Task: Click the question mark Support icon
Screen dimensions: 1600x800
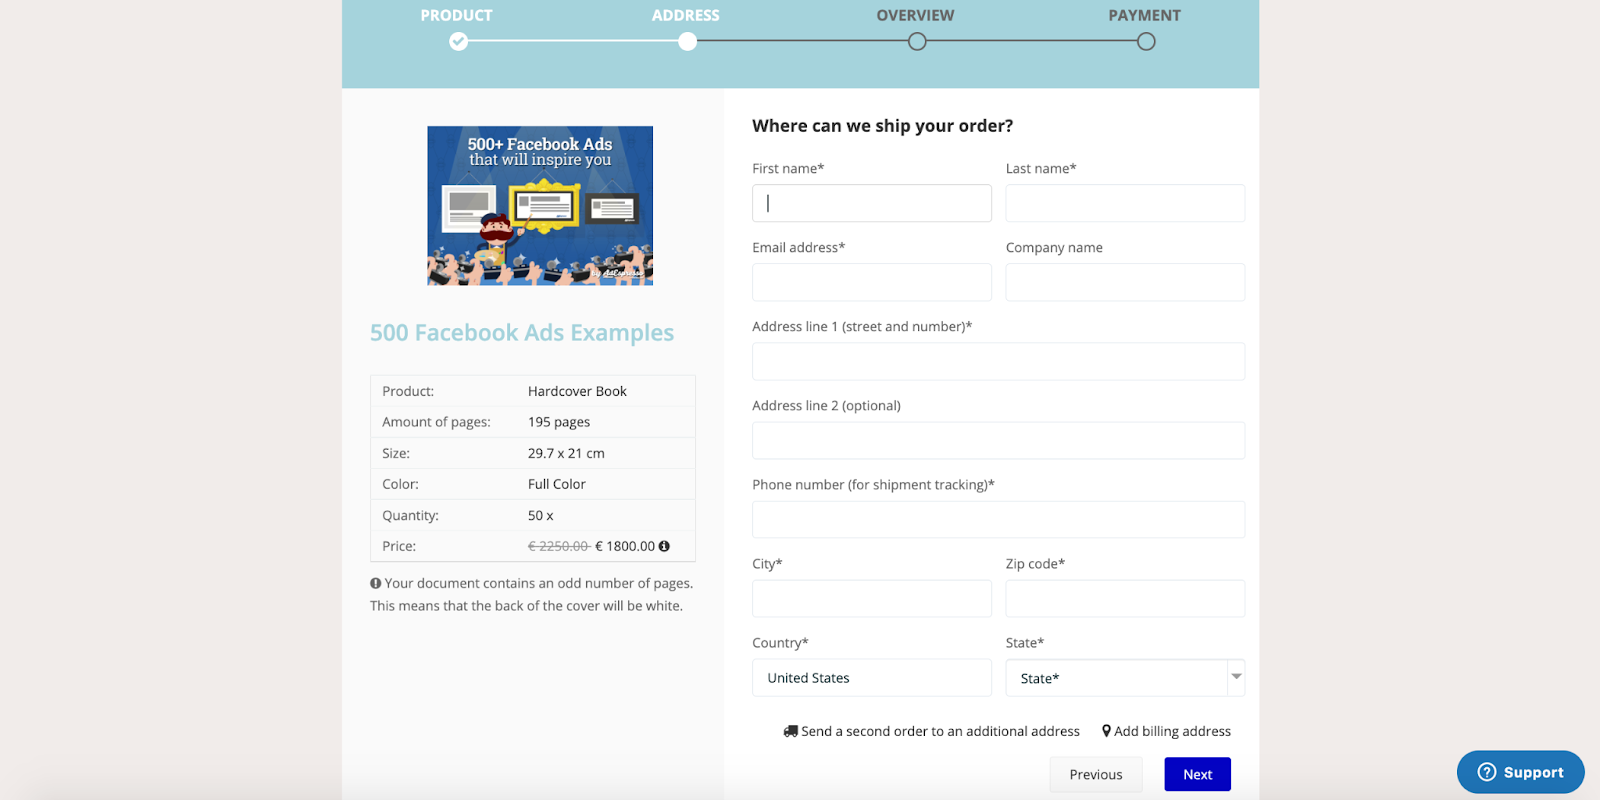Action: point(1487,772)
